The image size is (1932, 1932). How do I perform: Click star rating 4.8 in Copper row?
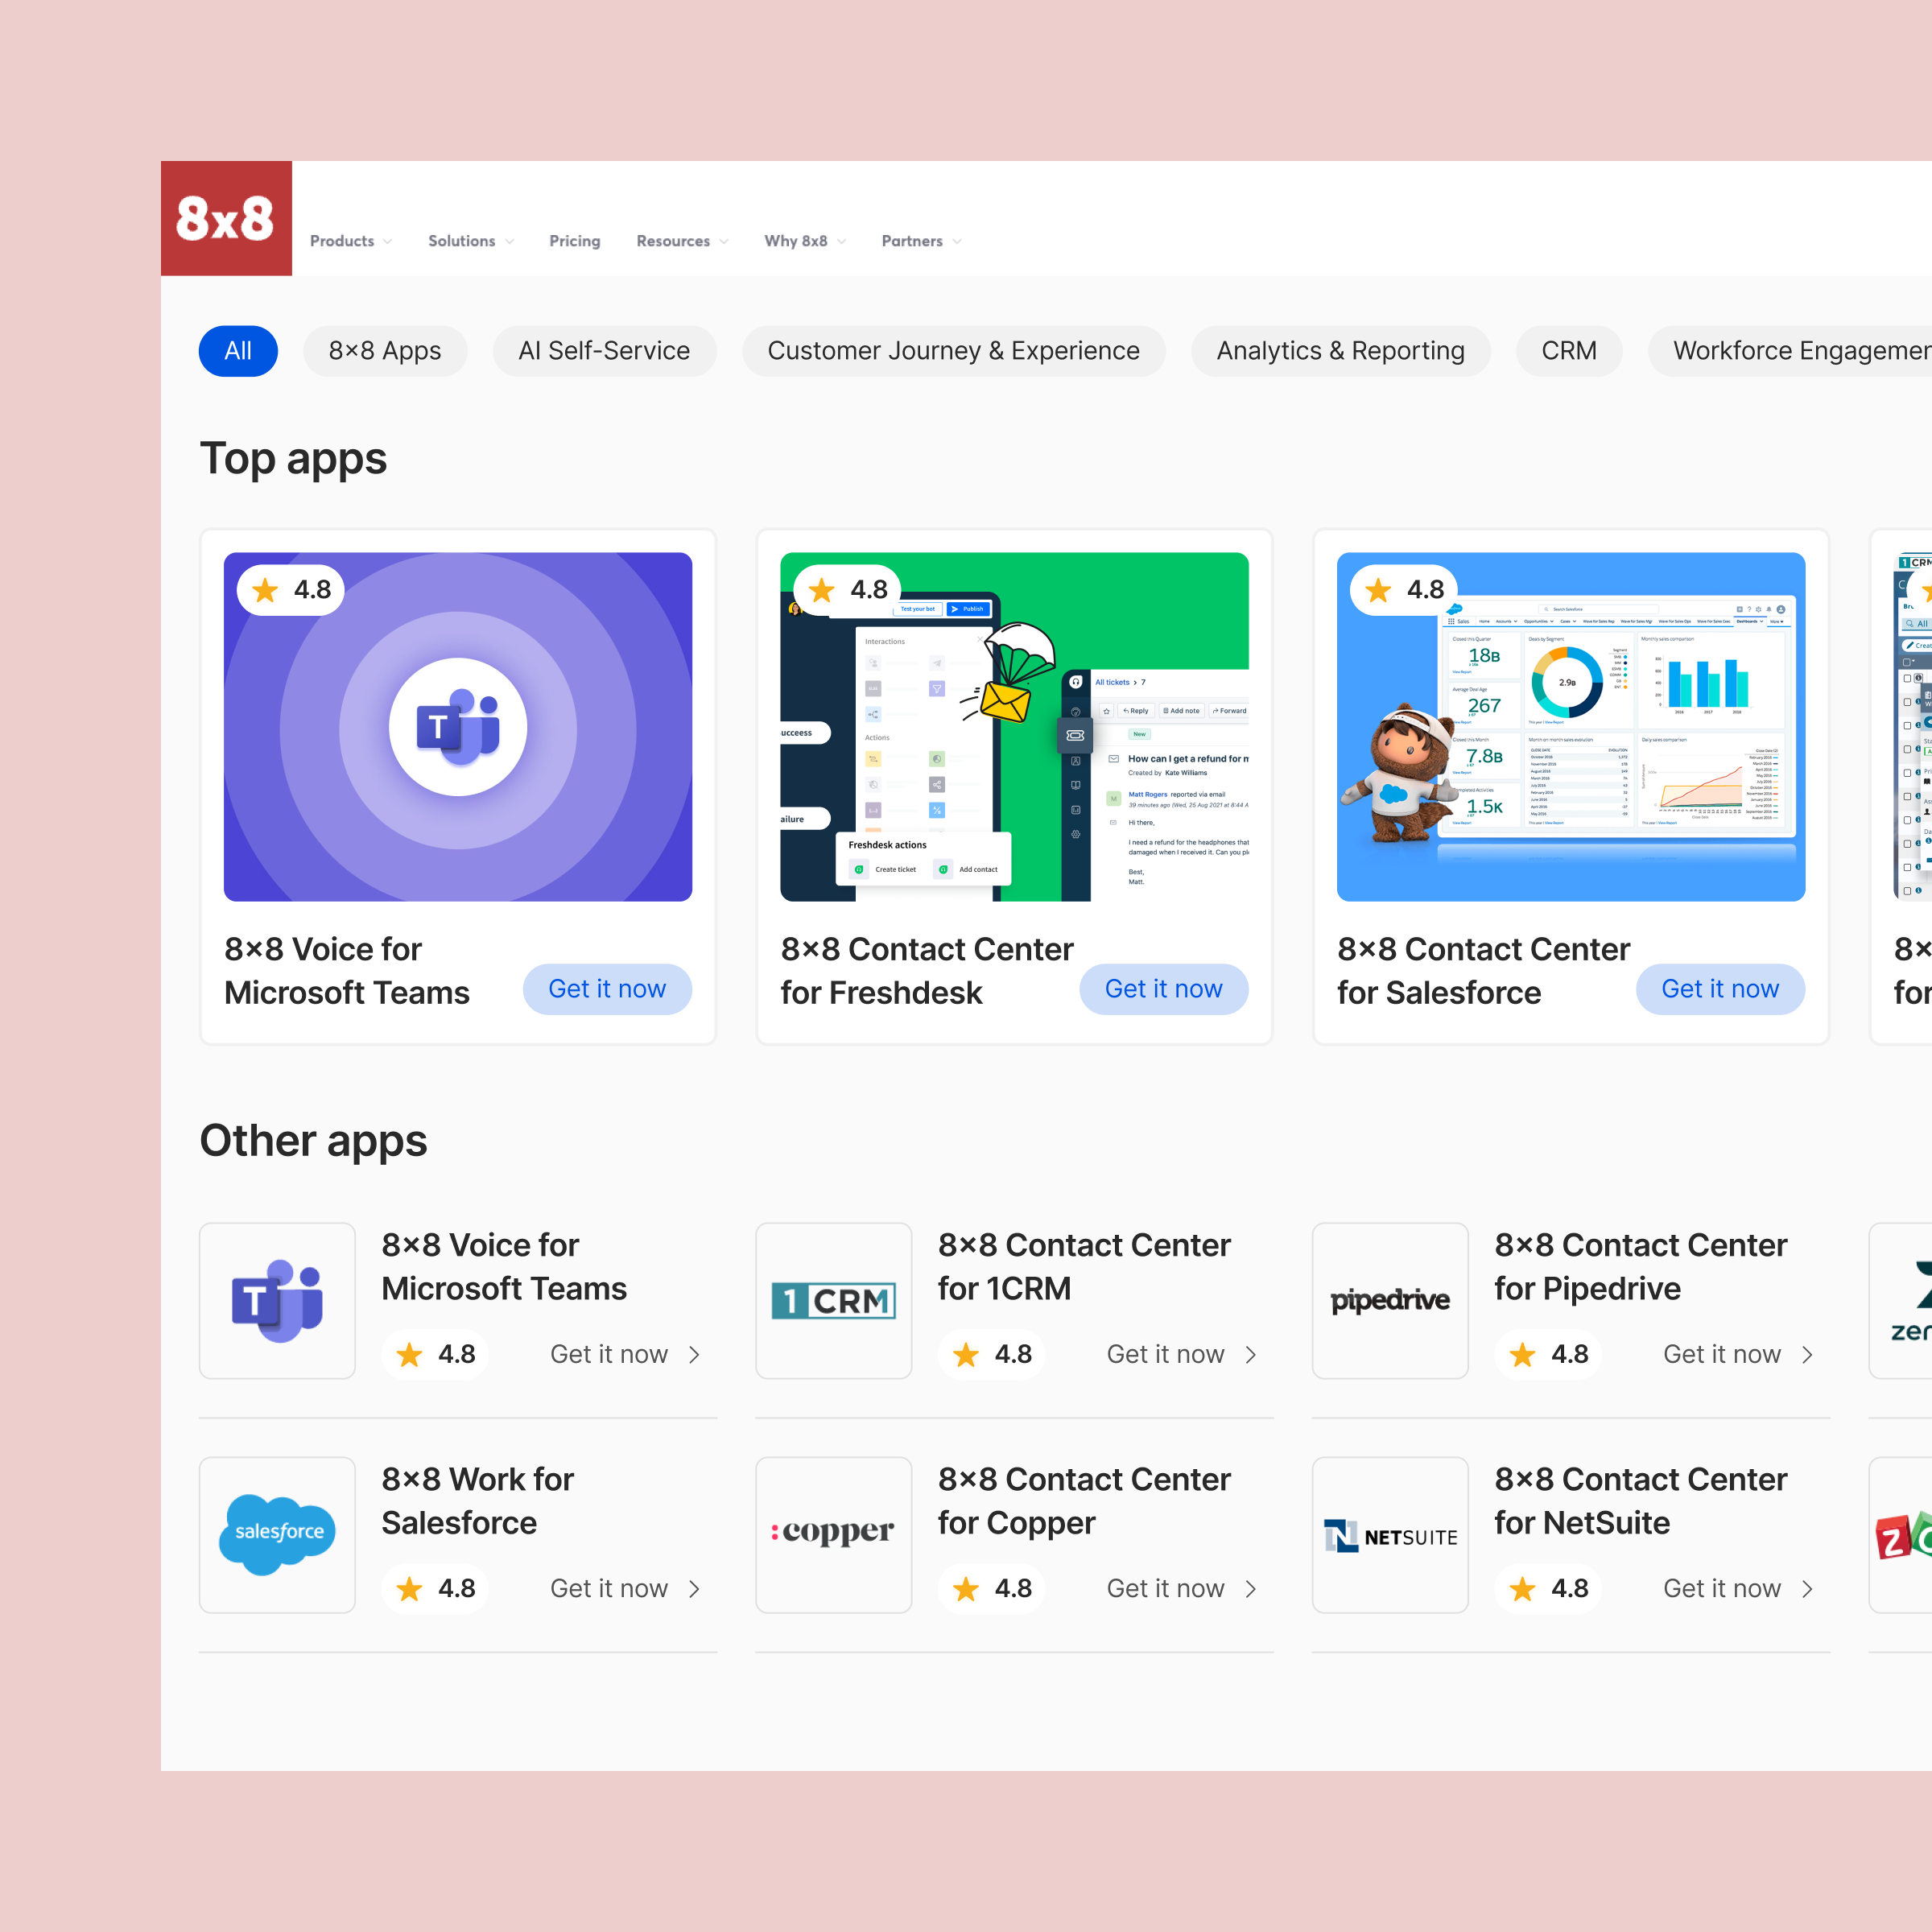coord(992,1588)
